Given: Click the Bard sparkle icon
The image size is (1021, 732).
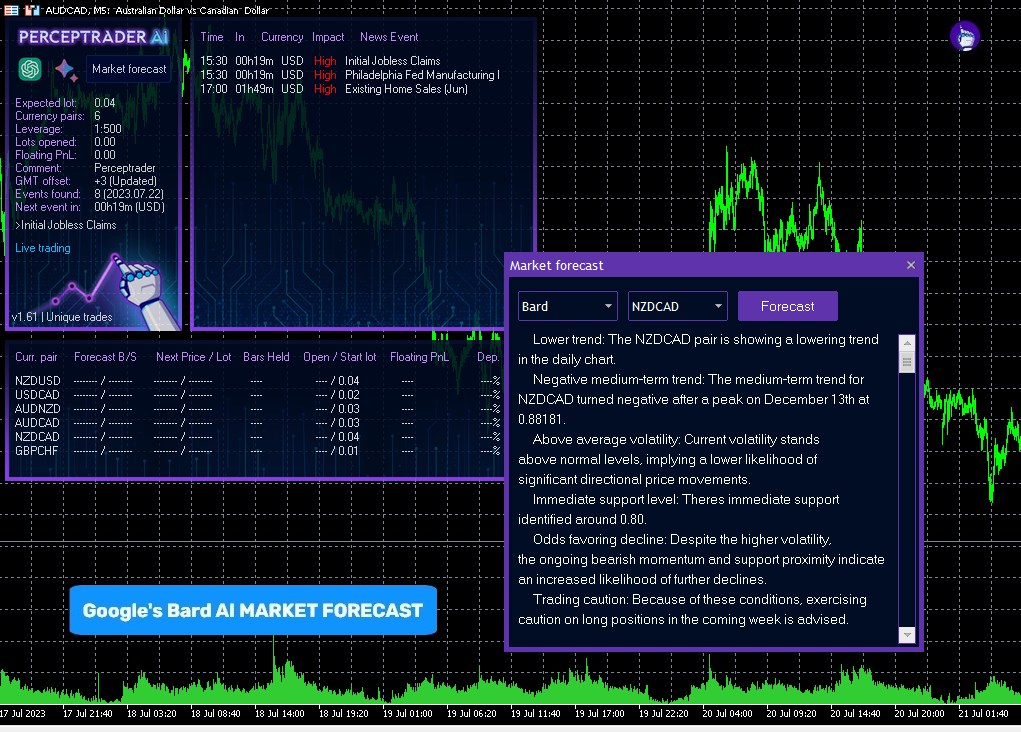Looking at the screenshot, I should tap(66, 69).
